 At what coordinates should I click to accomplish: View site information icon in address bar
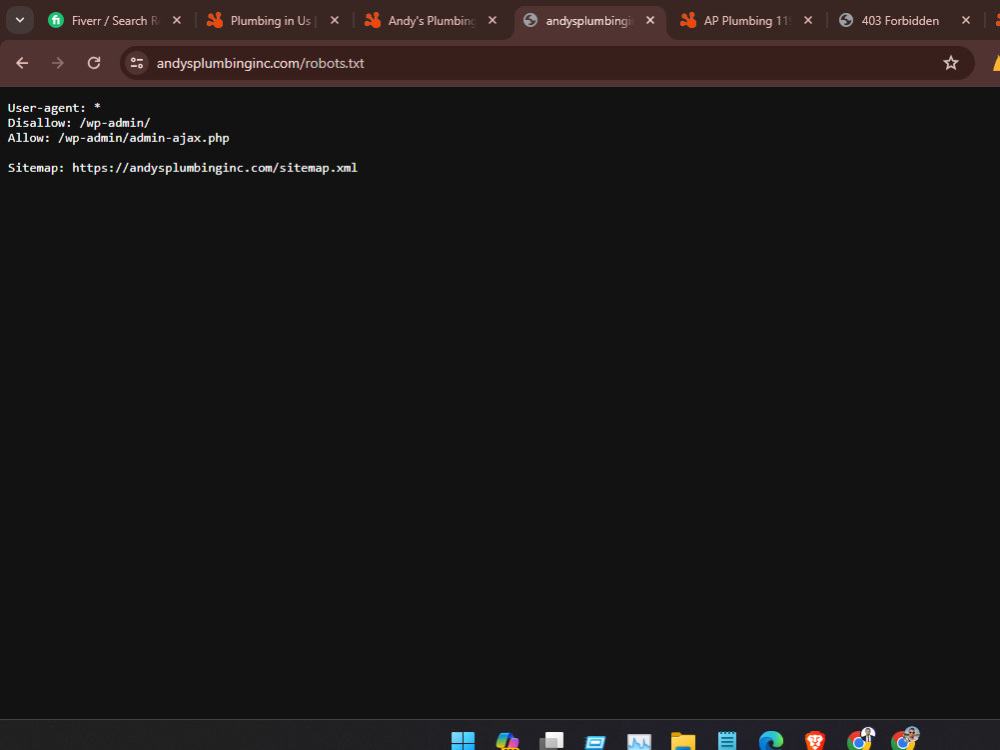[136, 63]
